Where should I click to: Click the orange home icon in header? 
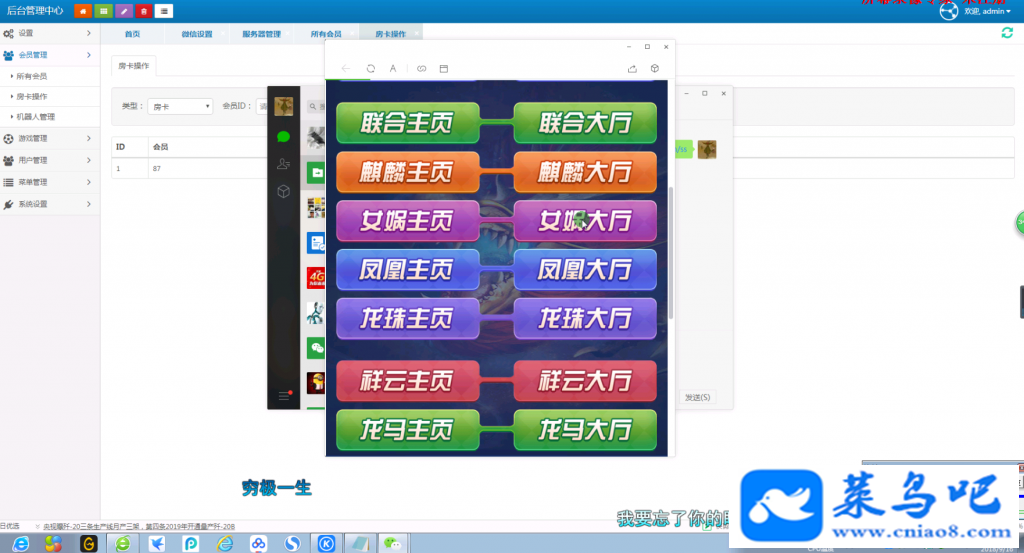click(83, 11)
